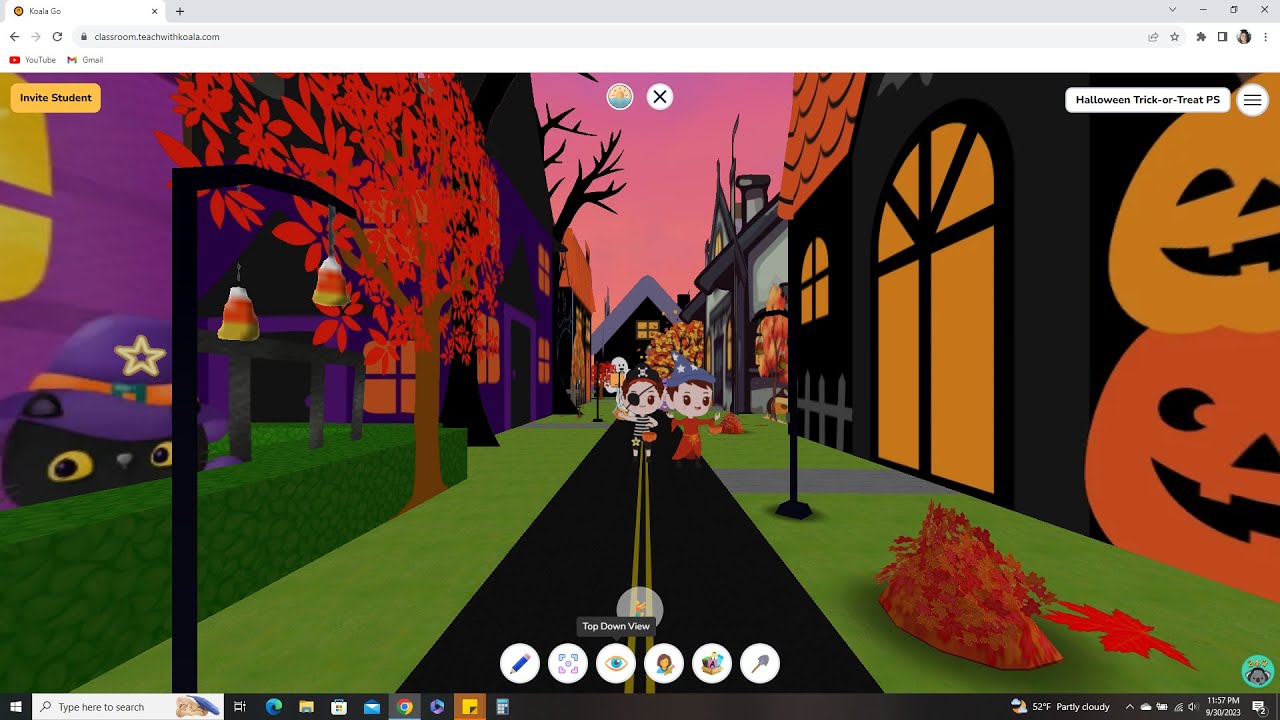The width and height of the screenshot is (1280, 720).
Task: Bookmark this page with star icon
Action: [x=1174, y=37]
